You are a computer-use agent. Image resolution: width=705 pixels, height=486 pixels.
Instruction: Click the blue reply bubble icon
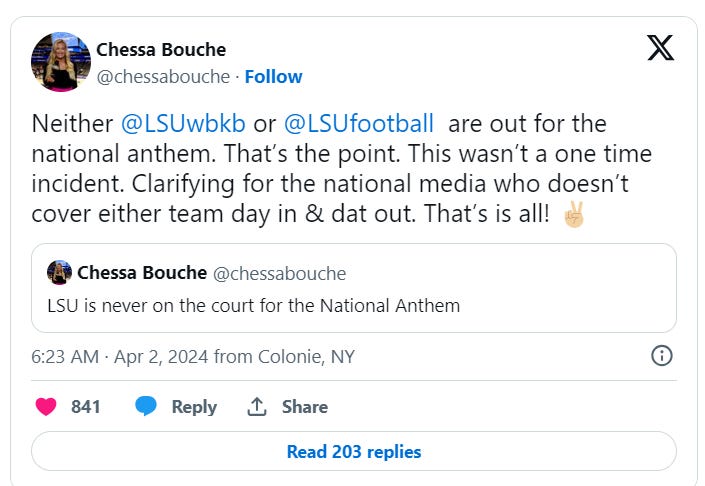coord(146,406)
